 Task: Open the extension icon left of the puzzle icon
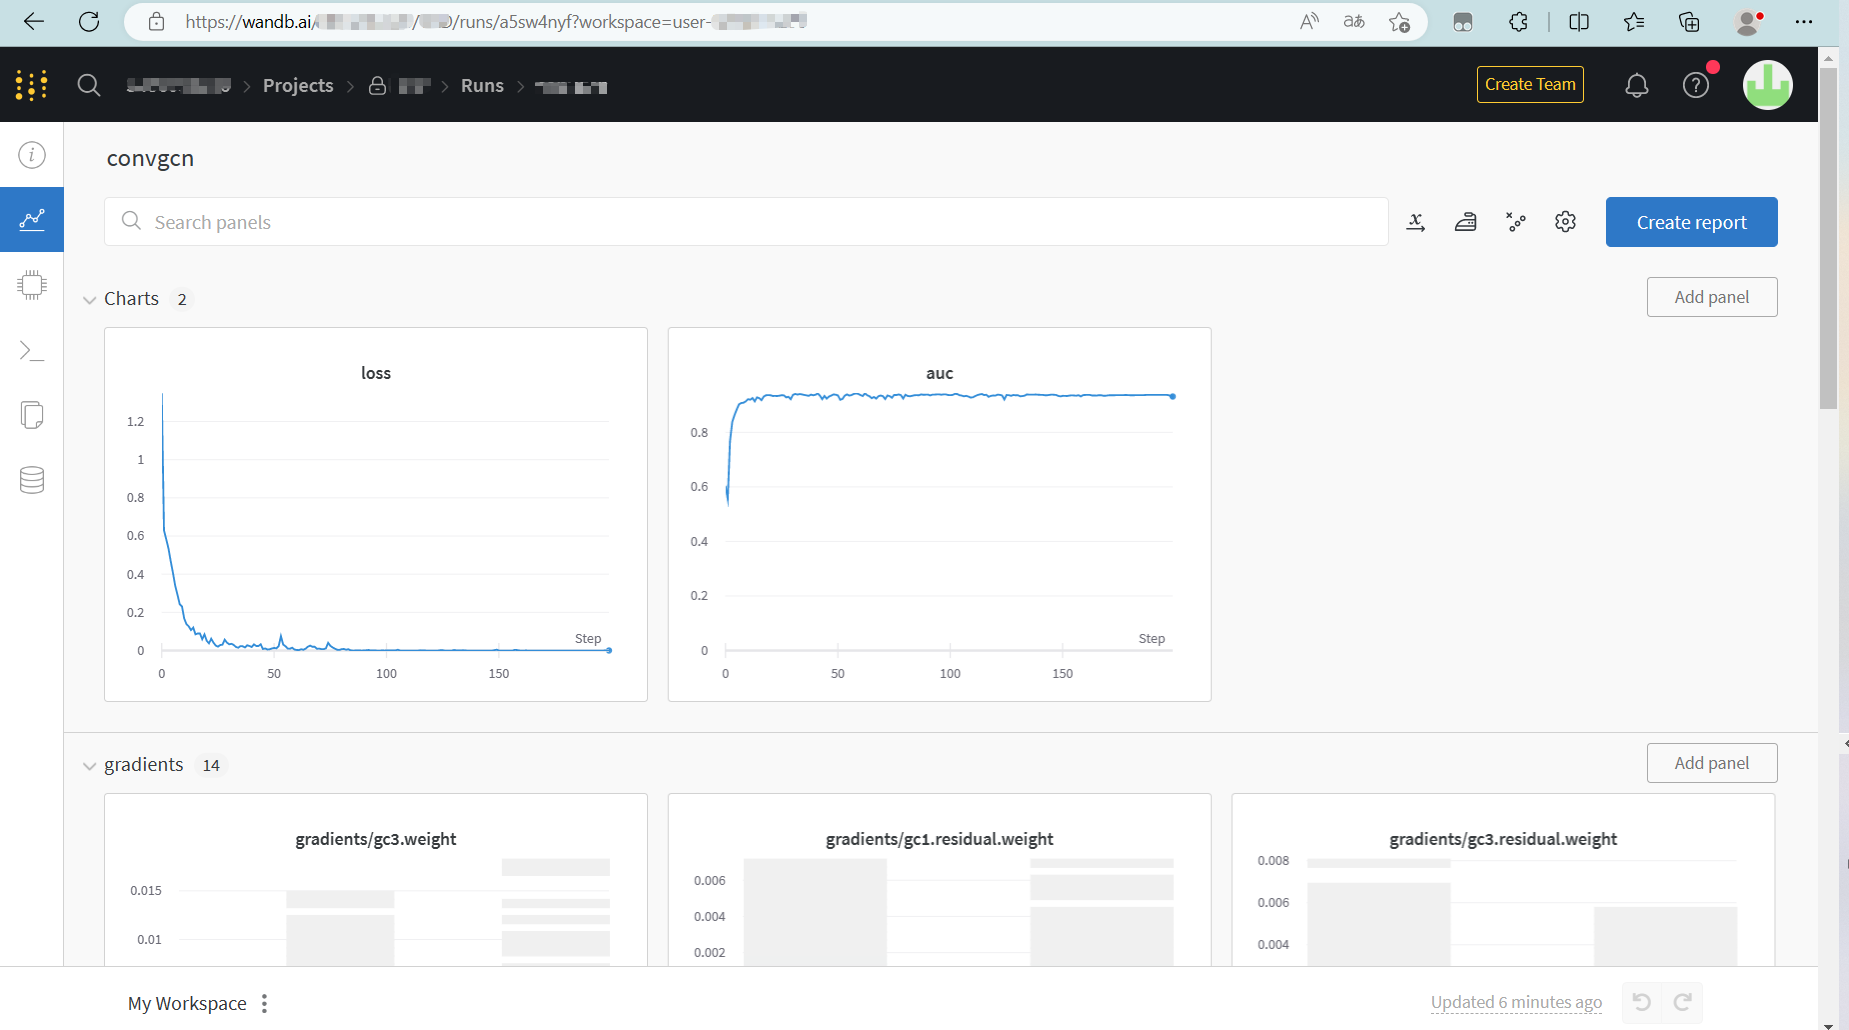[x=1463, y=22]
